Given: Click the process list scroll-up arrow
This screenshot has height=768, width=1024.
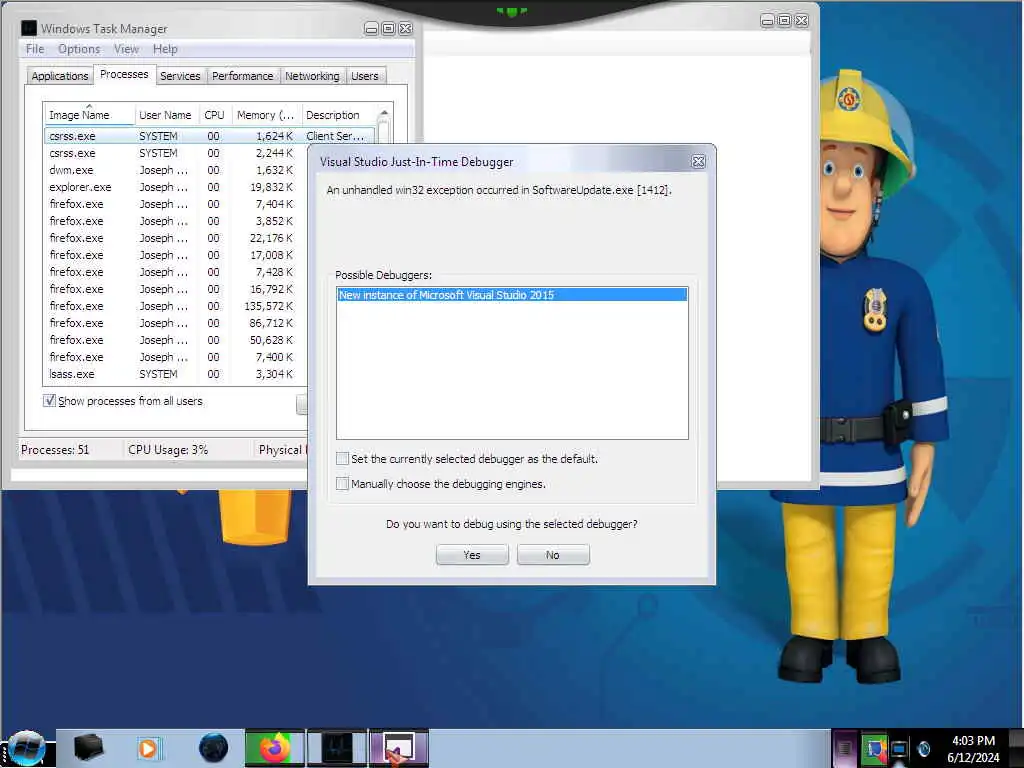Looking at the screenshot, I should pyautogui.click(x=384, y=114).
